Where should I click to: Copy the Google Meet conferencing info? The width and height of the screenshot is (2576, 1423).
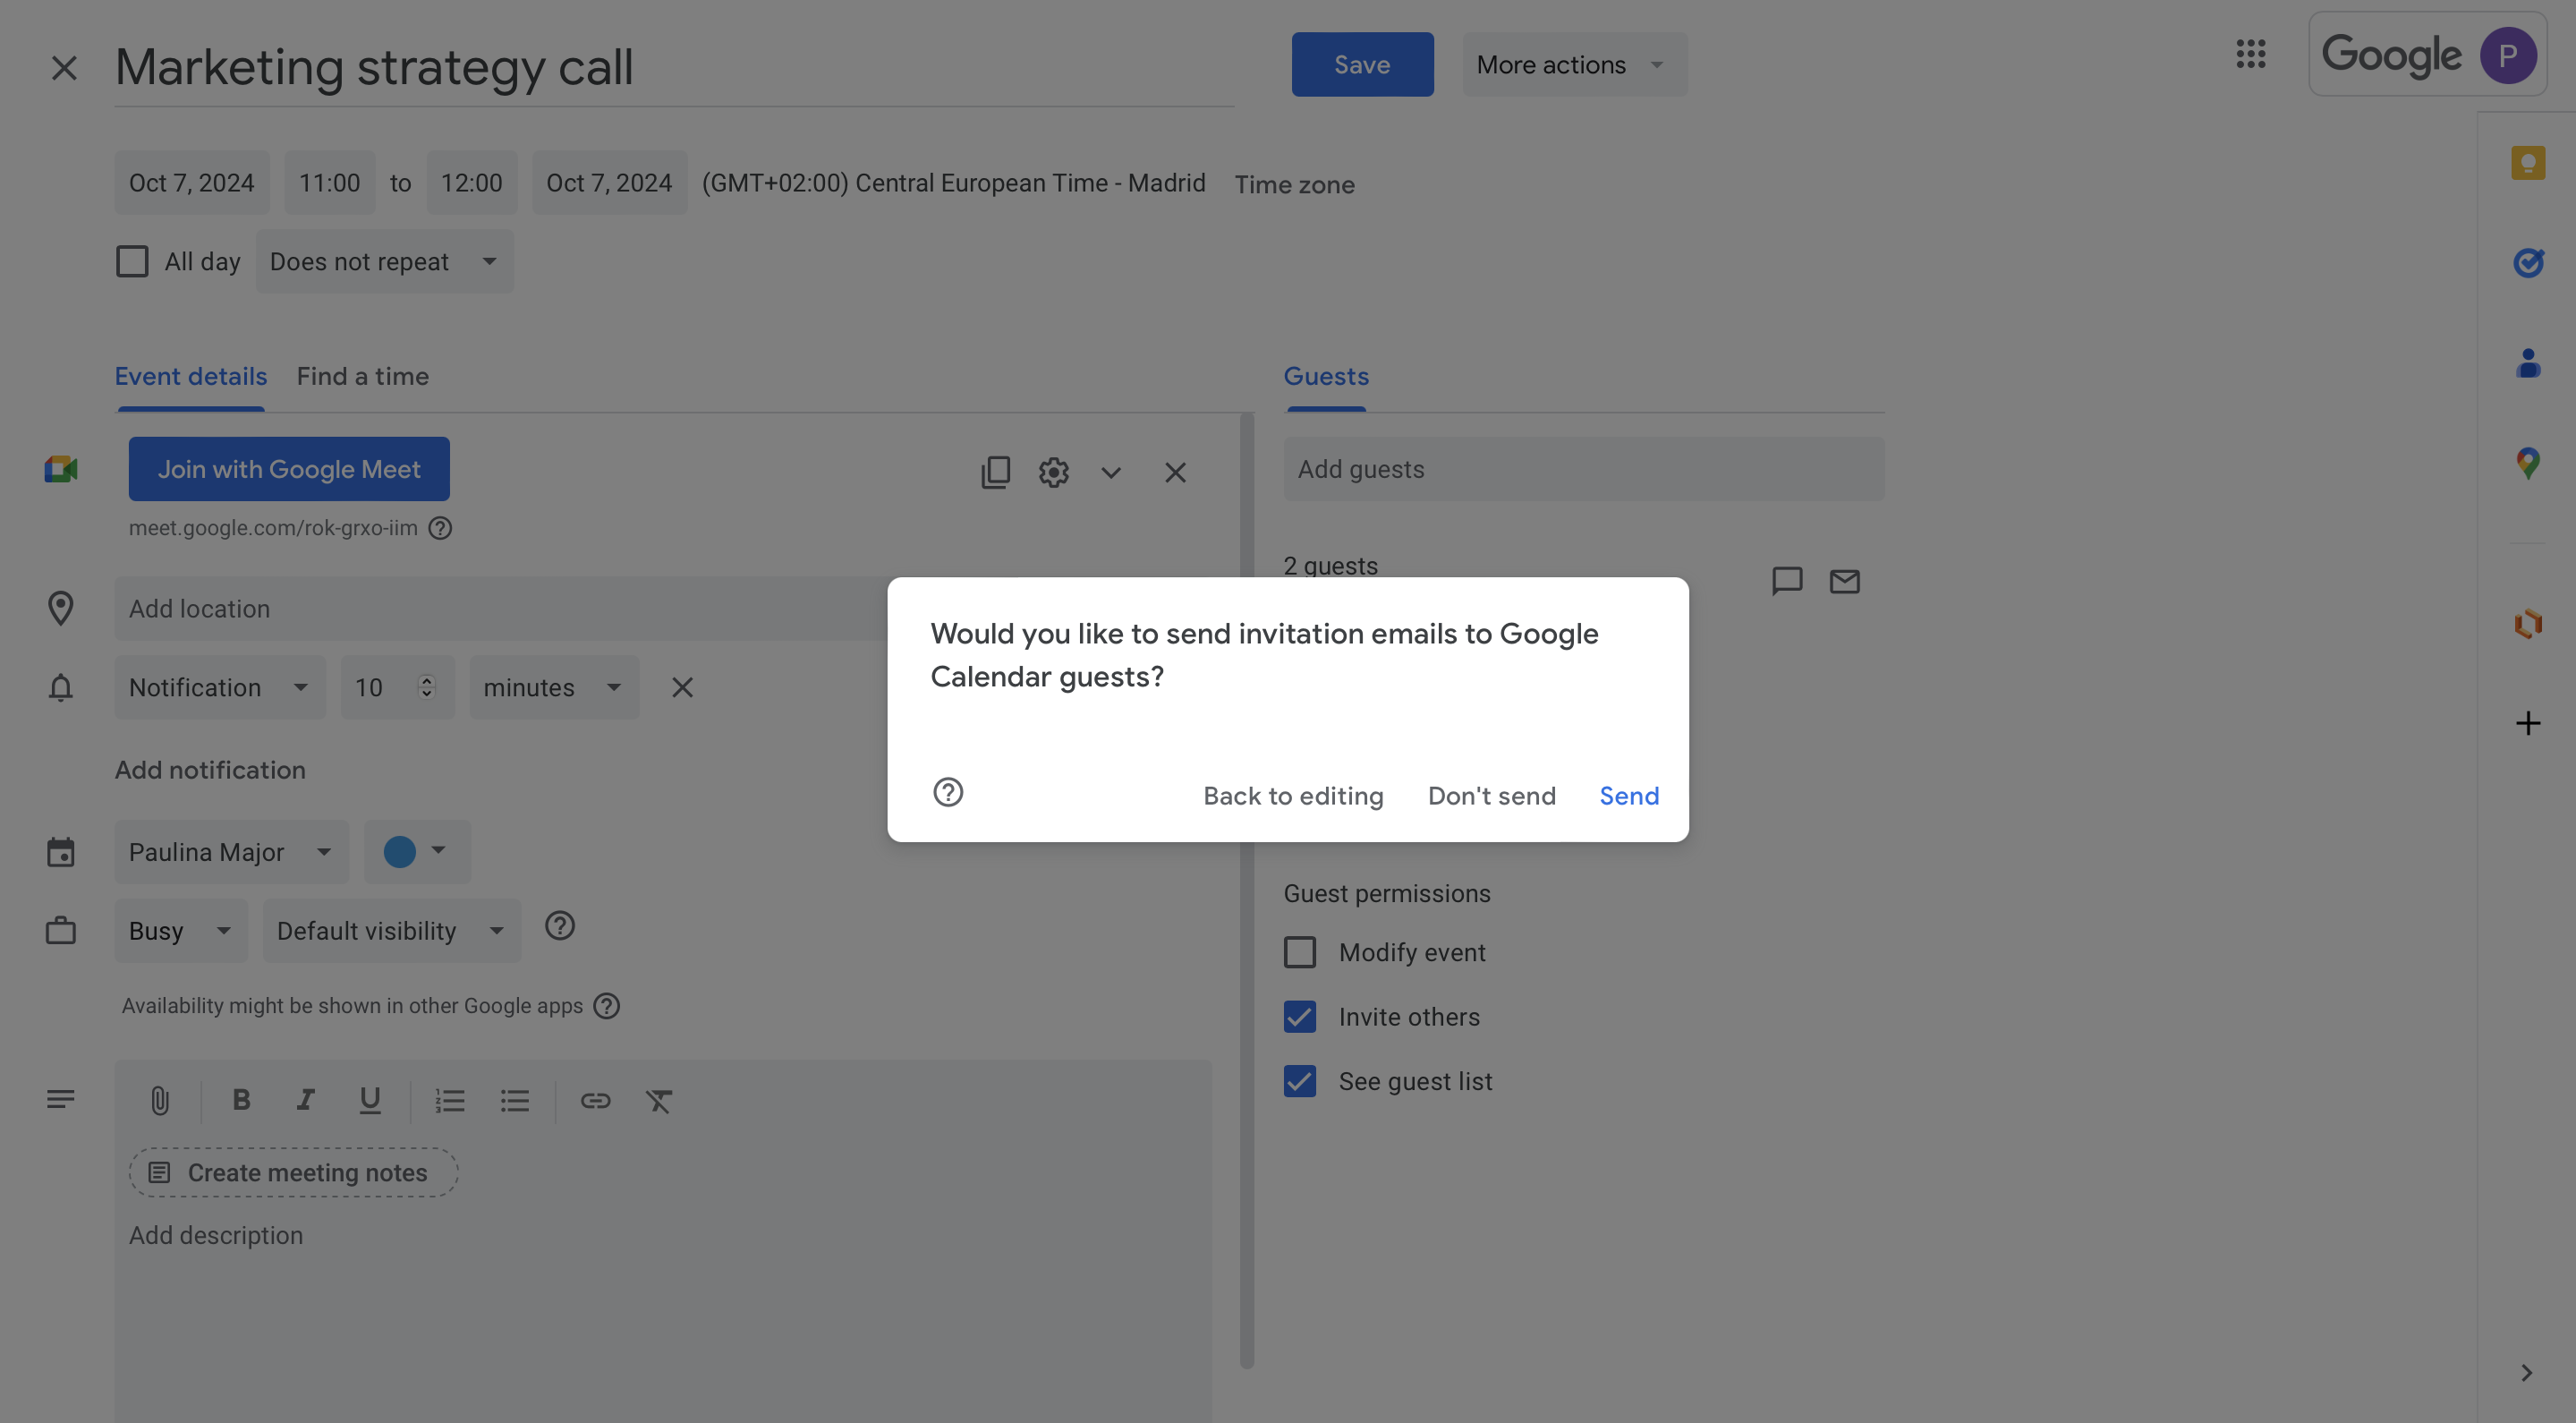[995, 472]
